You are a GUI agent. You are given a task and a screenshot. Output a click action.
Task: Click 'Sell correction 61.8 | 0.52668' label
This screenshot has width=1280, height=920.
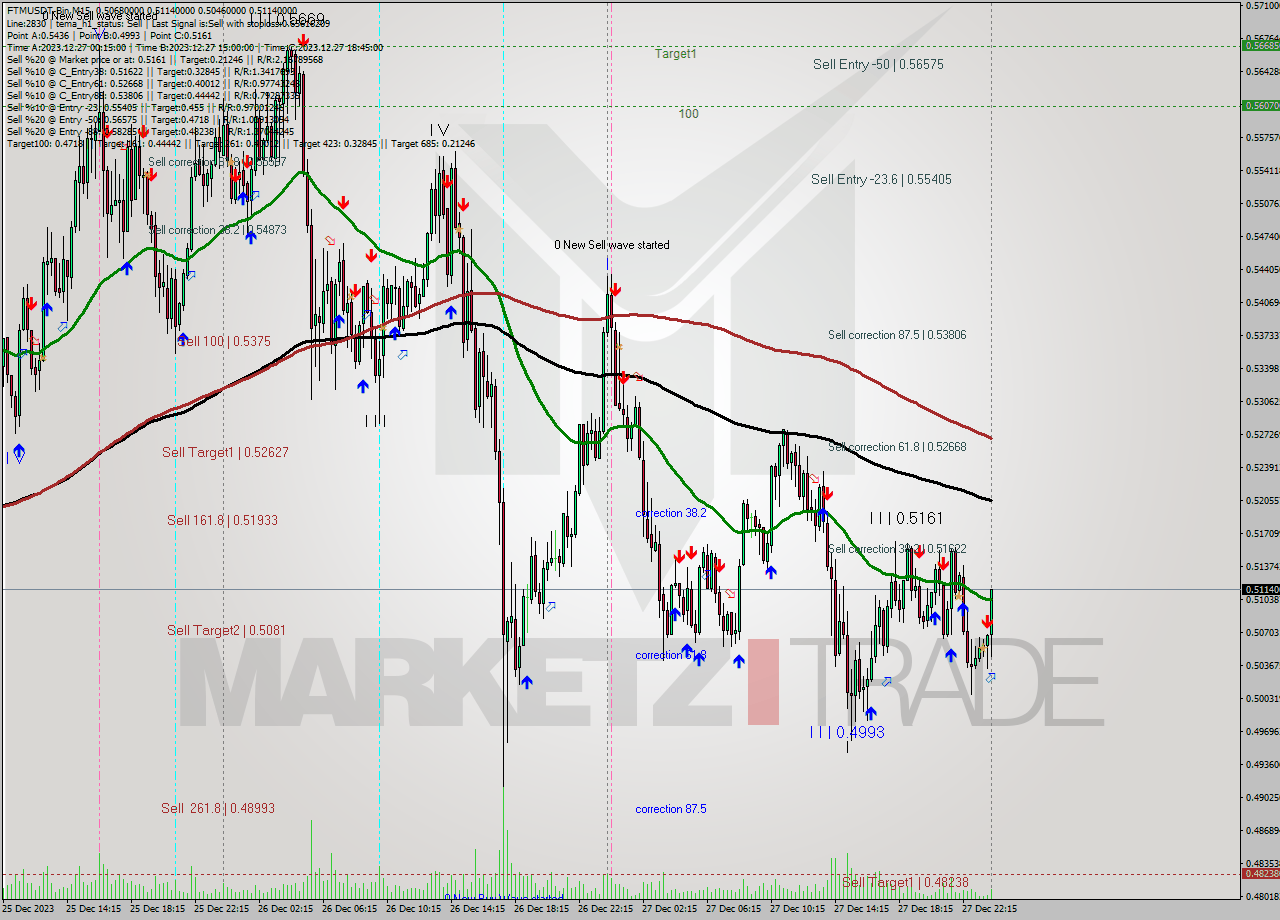coord(897,447)
